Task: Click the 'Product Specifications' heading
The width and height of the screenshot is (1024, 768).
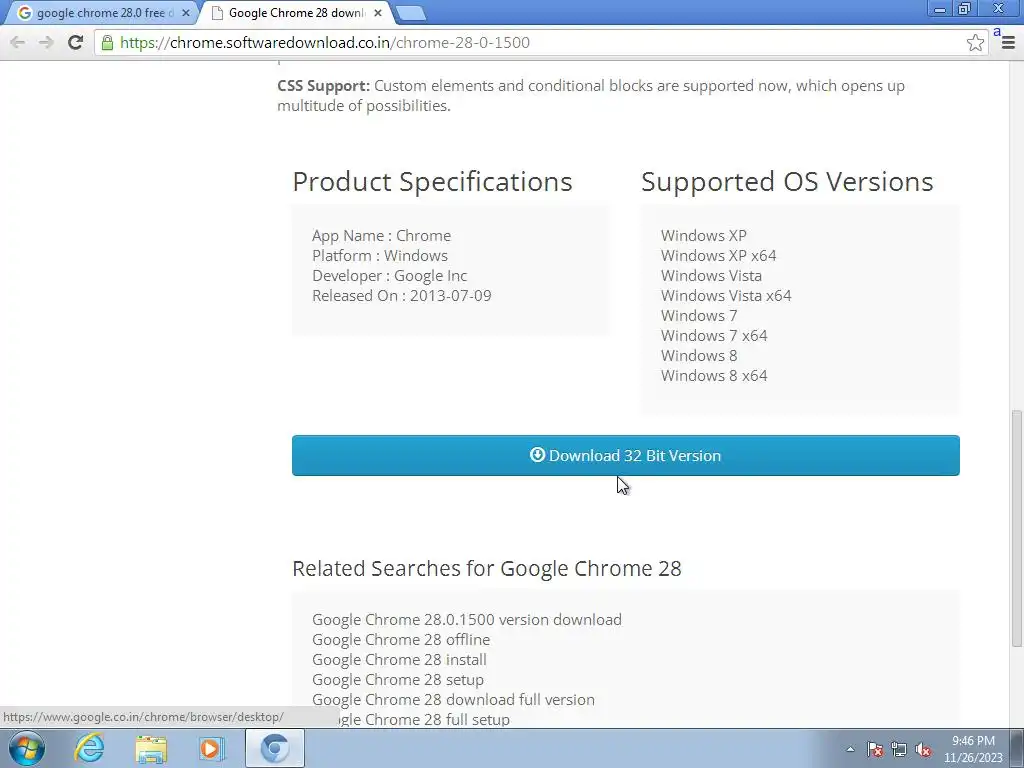Action: point(432,182)
